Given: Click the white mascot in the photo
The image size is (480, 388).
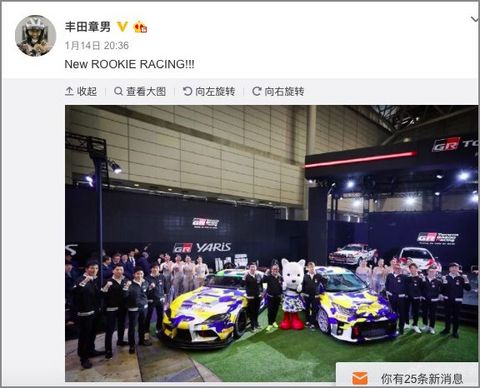Looking at the screenshot, I should (x=293, y=294).
